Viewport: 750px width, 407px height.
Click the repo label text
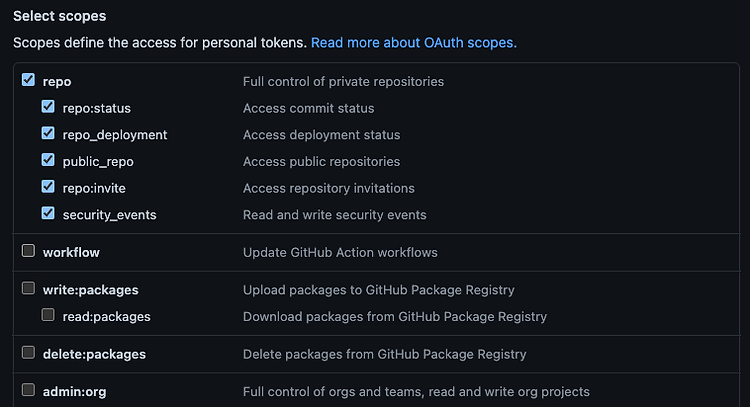pos(57,82)
